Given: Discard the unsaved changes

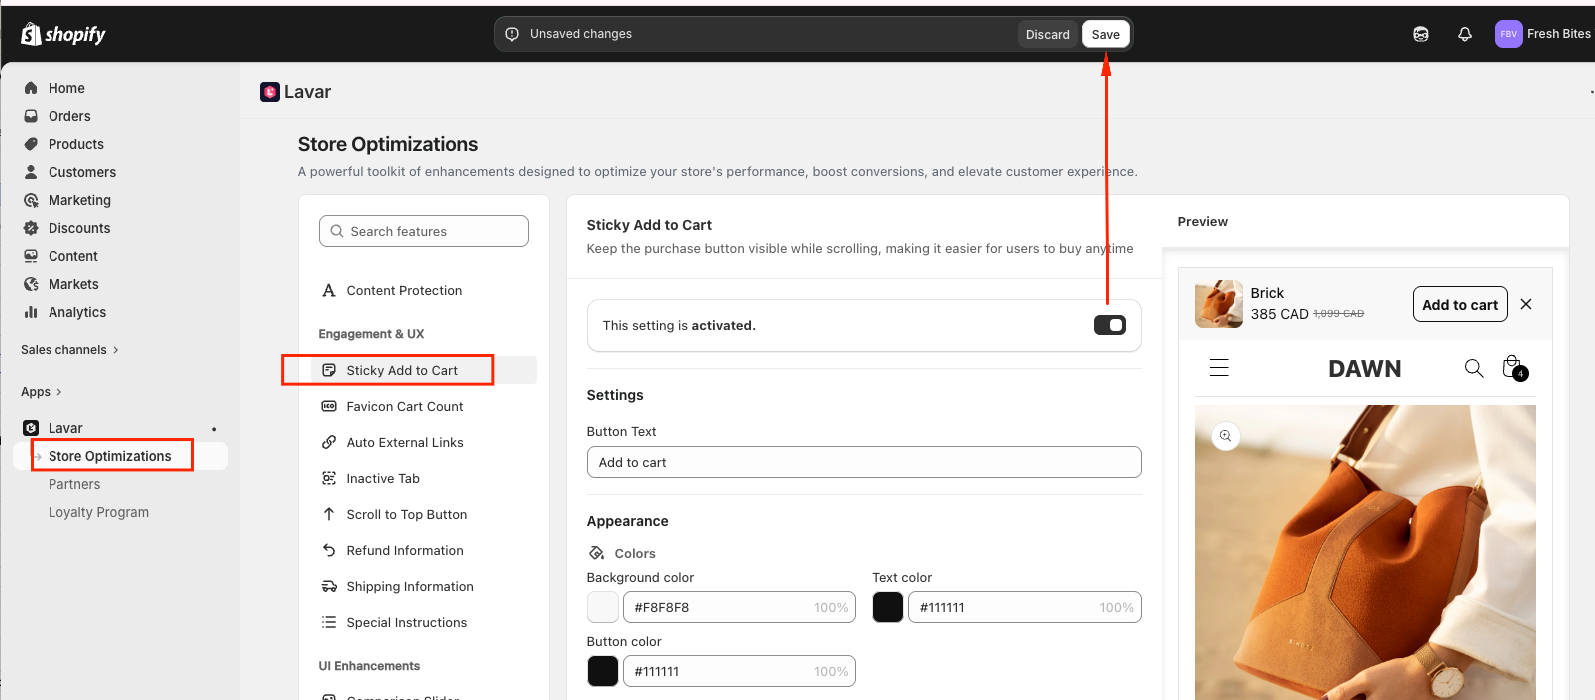Looking at the screenshot, I should click(x=1048, y=34).
